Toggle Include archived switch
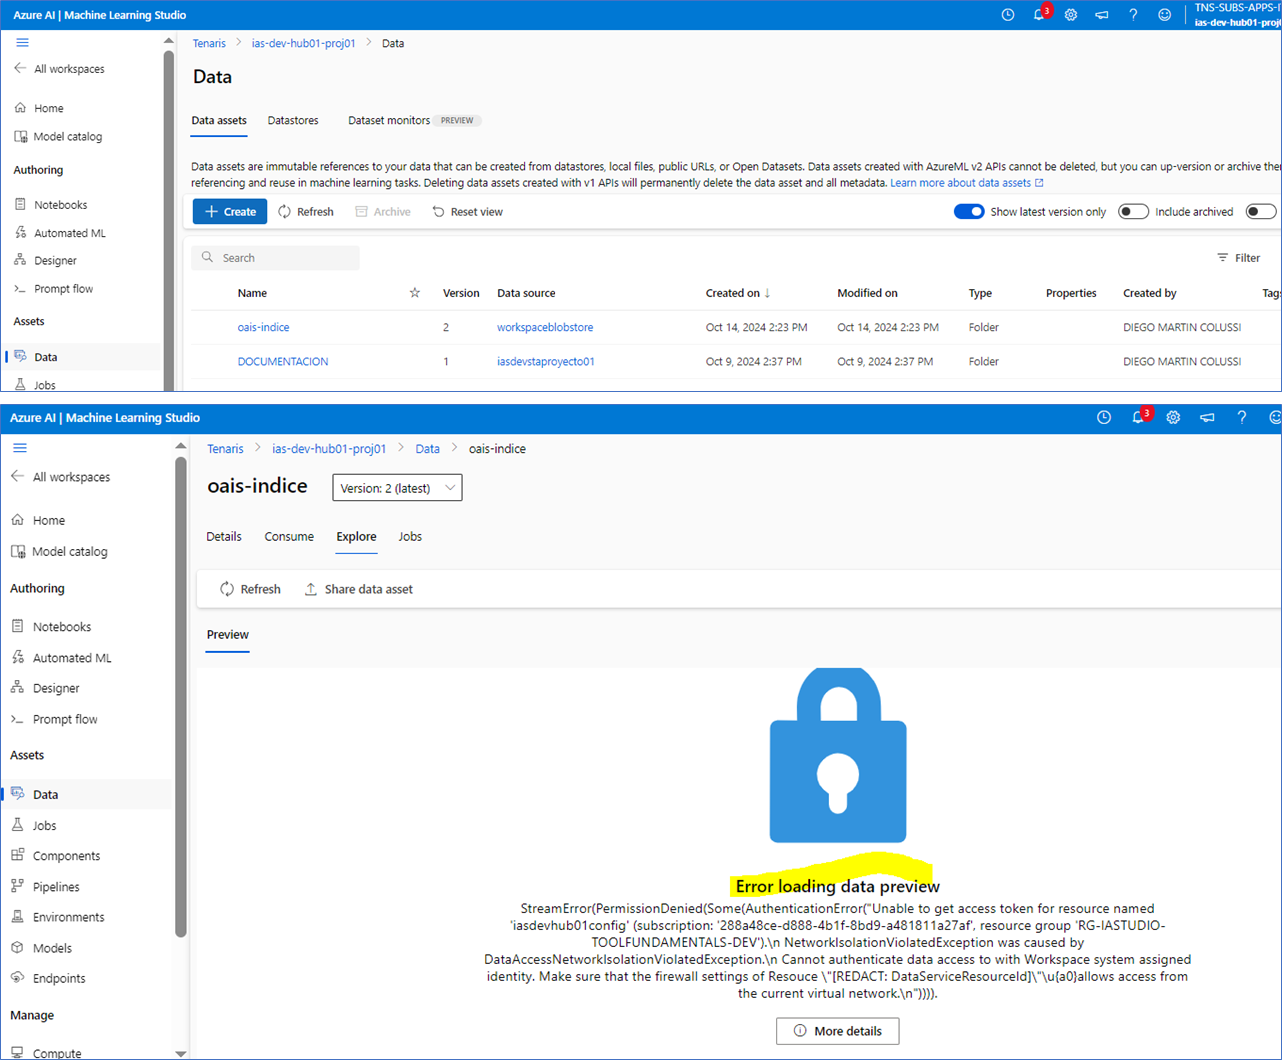Viewport: 1282px width, 1060px height. [x=1133, y=212]
